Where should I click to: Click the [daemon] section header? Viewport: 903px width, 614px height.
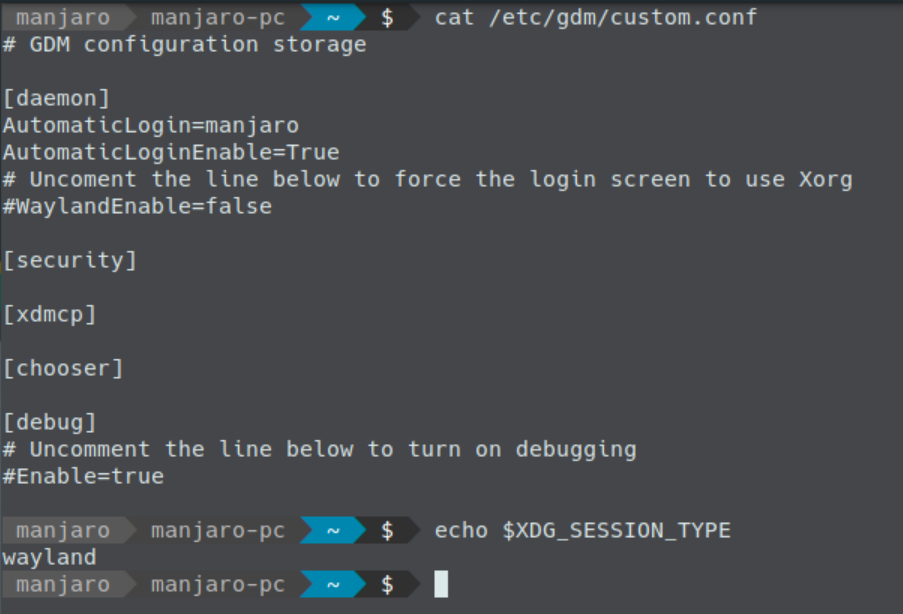tap(56, 99)
